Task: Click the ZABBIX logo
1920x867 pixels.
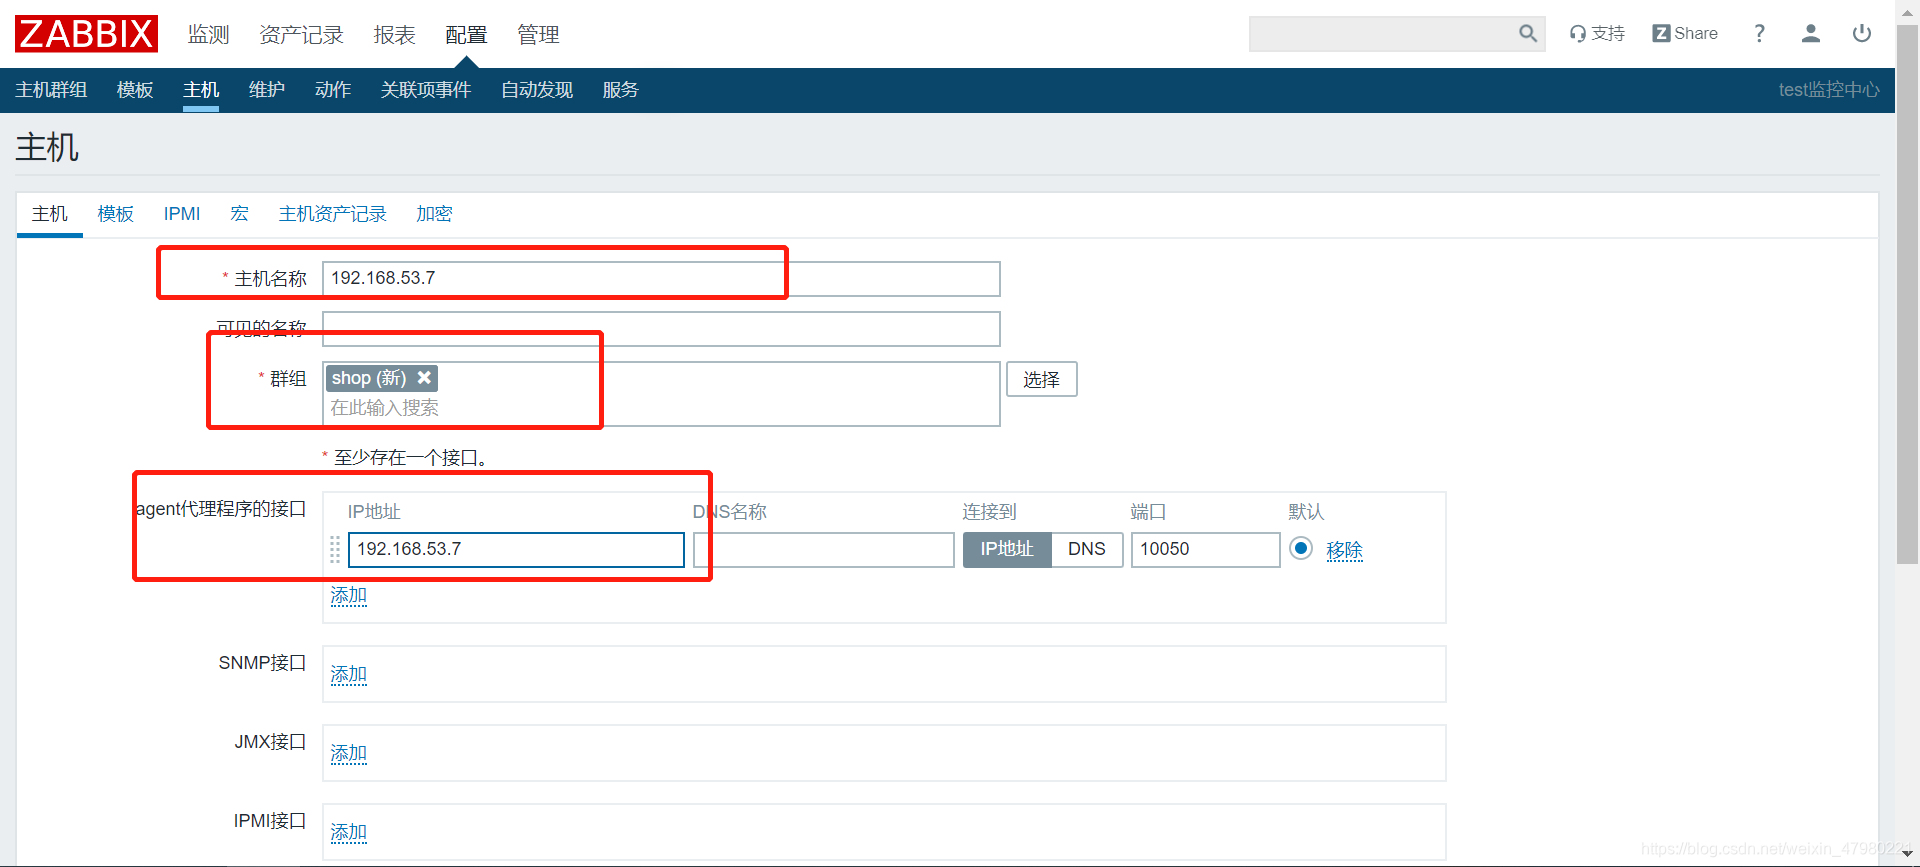Action: tap(86, 34)
